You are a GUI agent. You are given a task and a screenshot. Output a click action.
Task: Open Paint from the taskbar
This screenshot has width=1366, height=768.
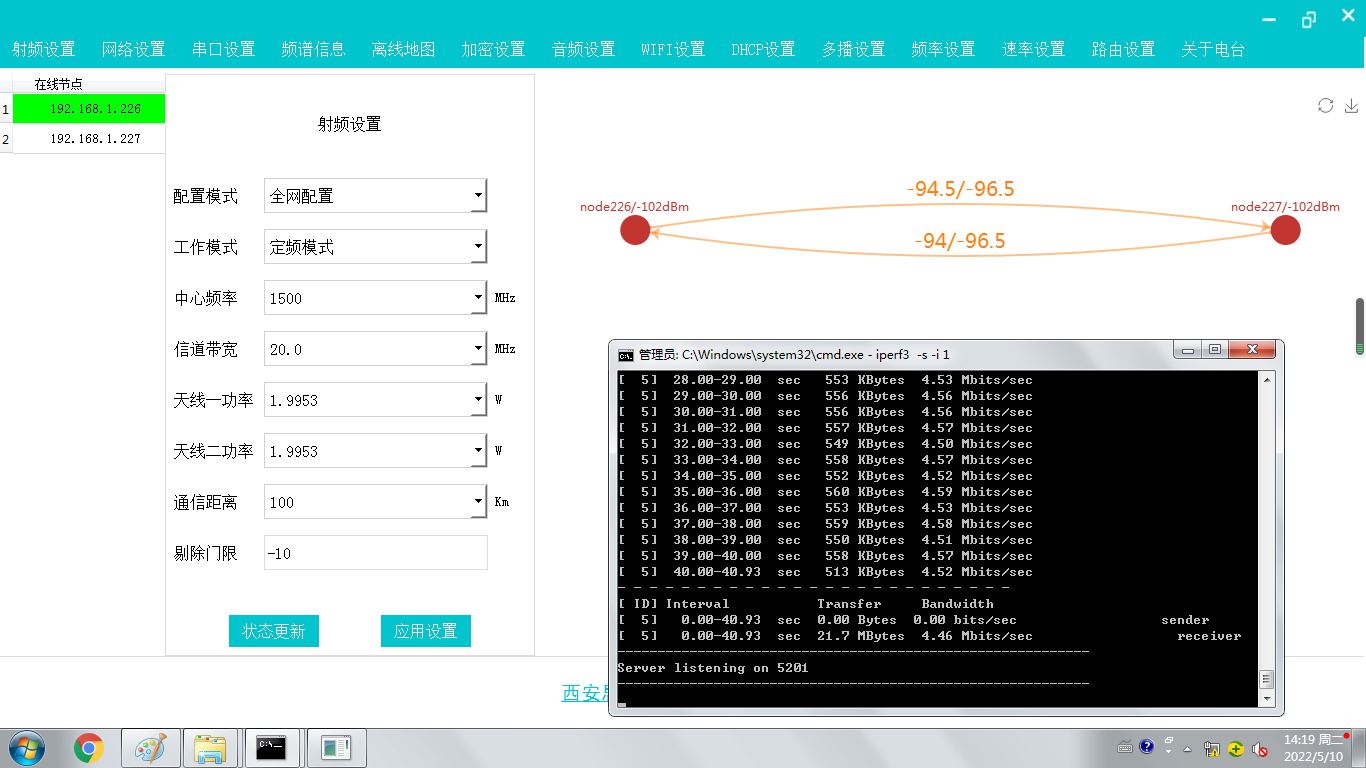(x=151, y=748)
